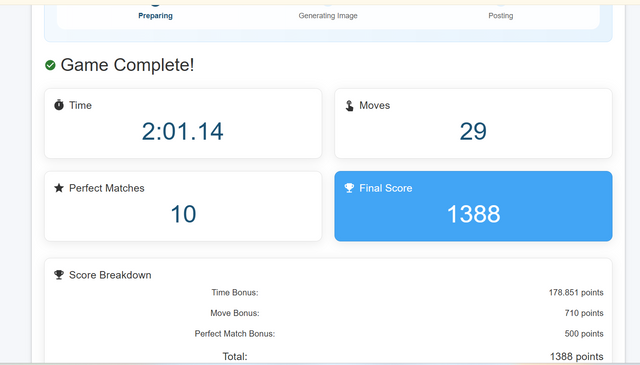
Task: Select the Generating Image step label
Action: point(328,16)
